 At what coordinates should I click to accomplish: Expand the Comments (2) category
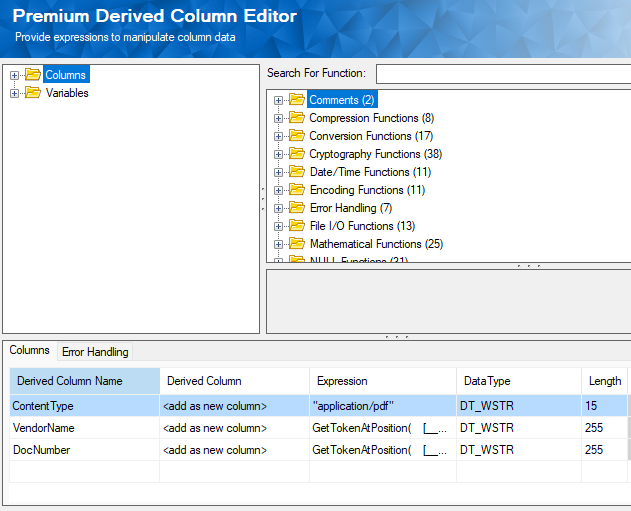pyautogui.click(x=278, y=100)
